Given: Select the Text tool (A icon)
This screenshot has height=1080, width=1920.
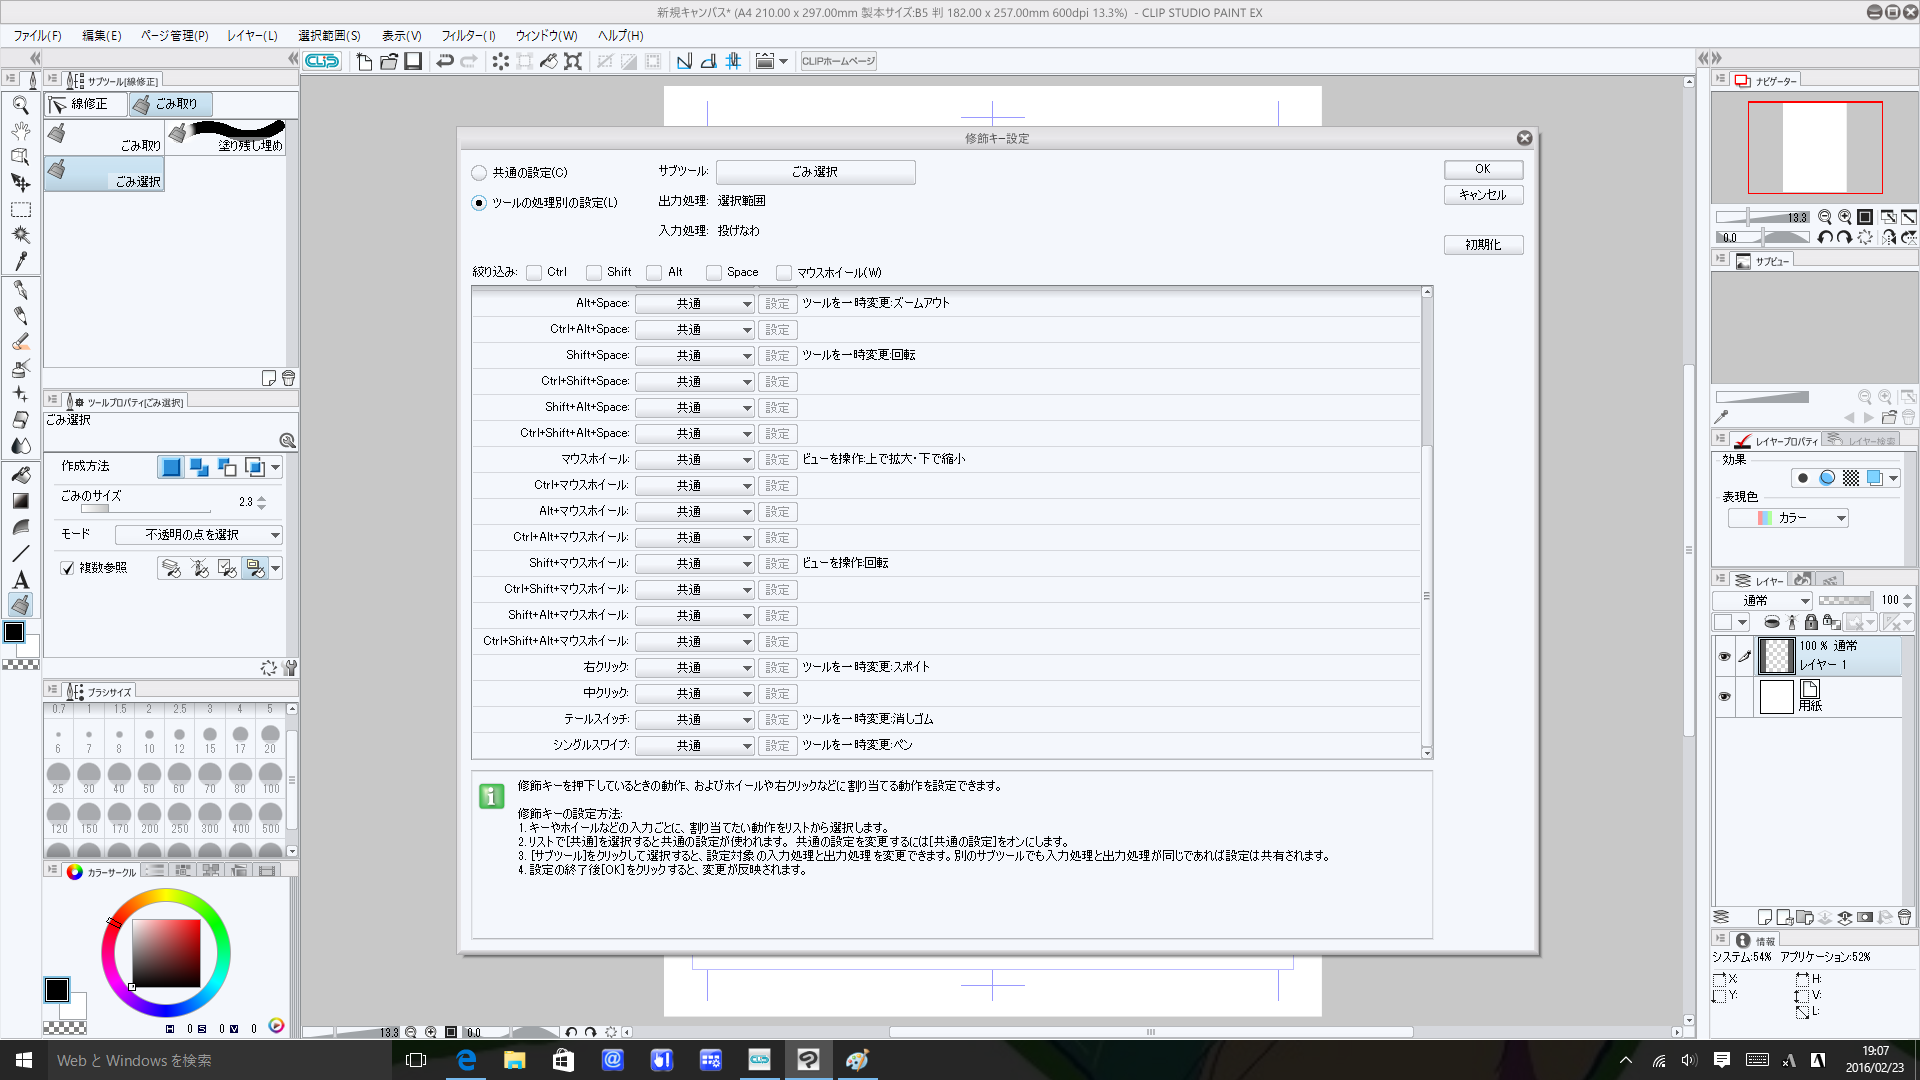Looking at the screenshot, I should pyautogui.click(x=20, y=580).
